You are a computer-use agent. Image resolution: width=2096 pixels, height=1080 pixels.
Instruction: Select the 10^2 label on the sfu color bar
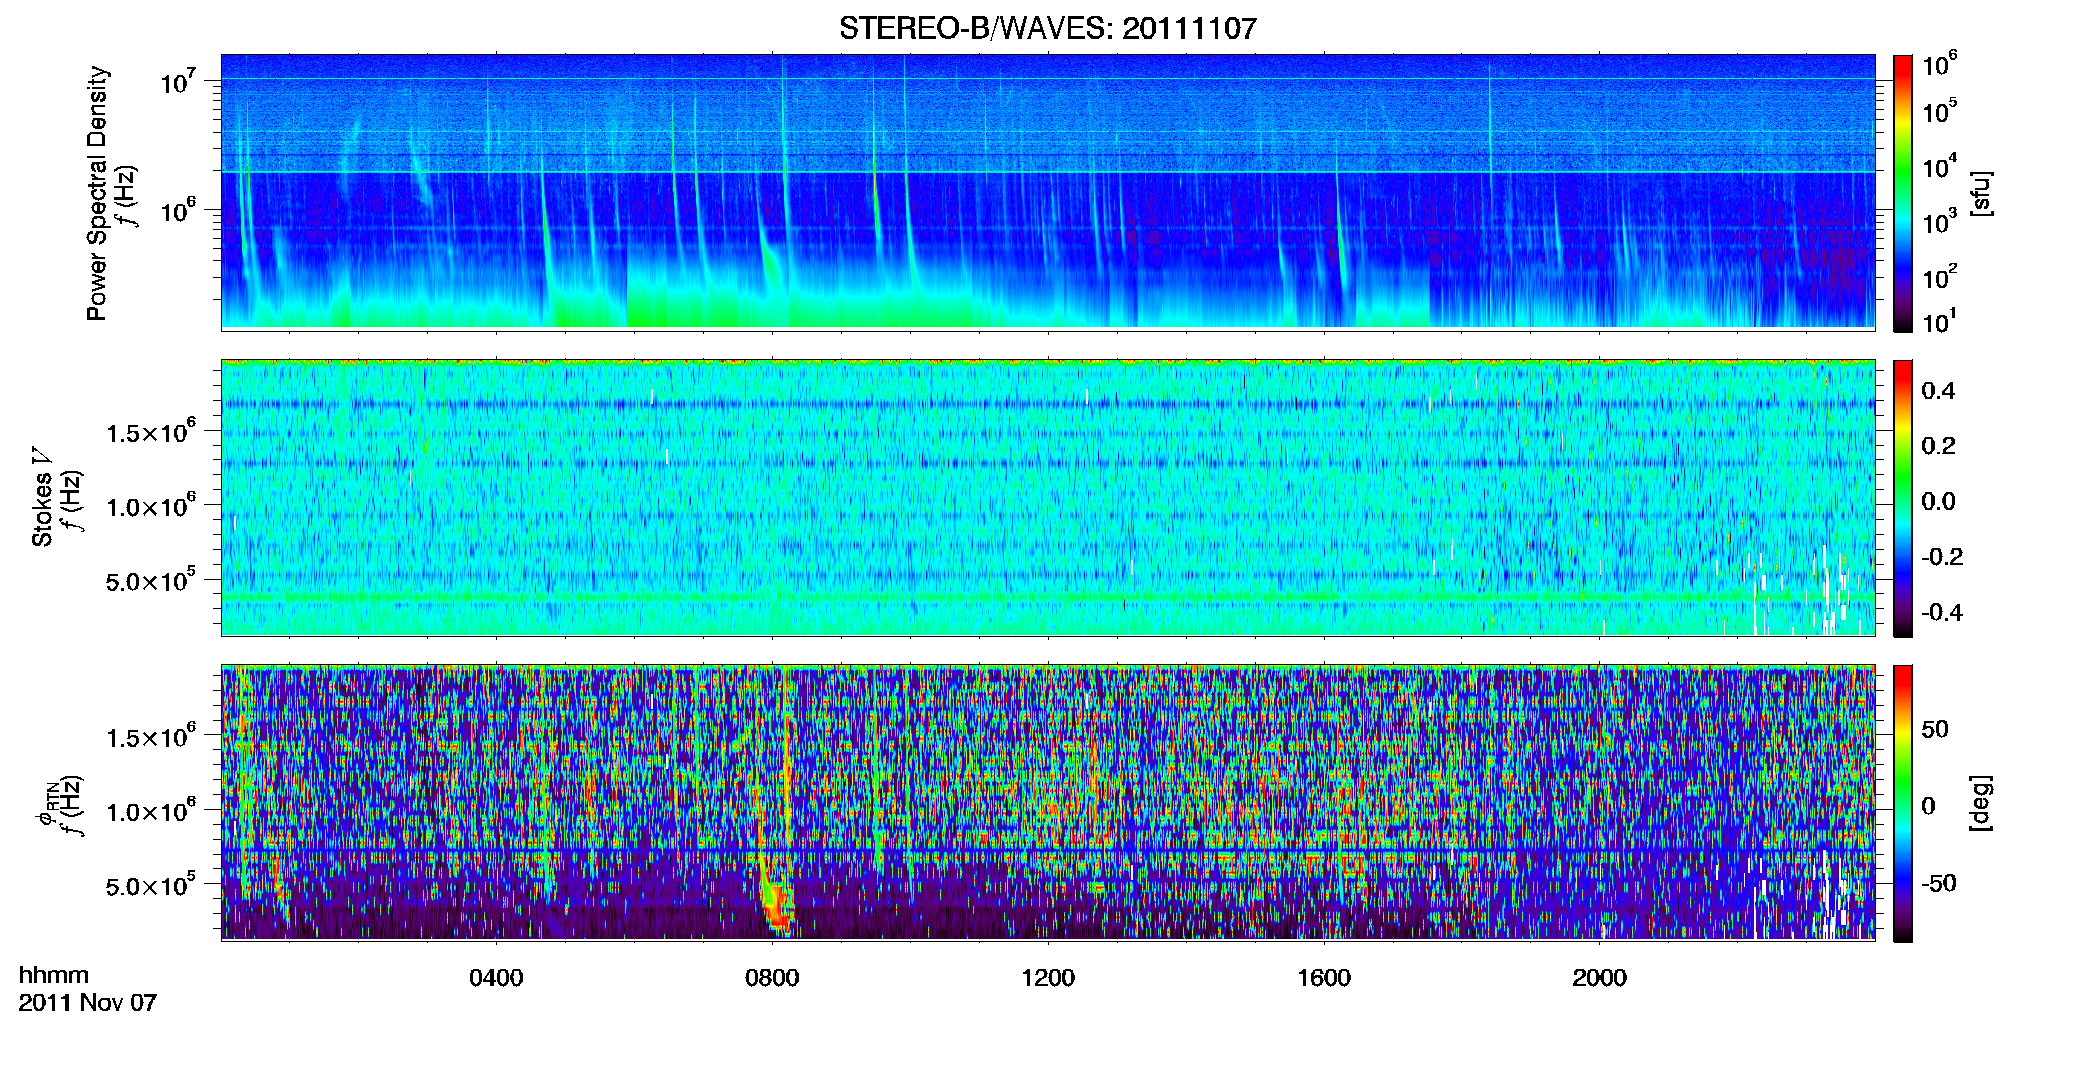1940,277
